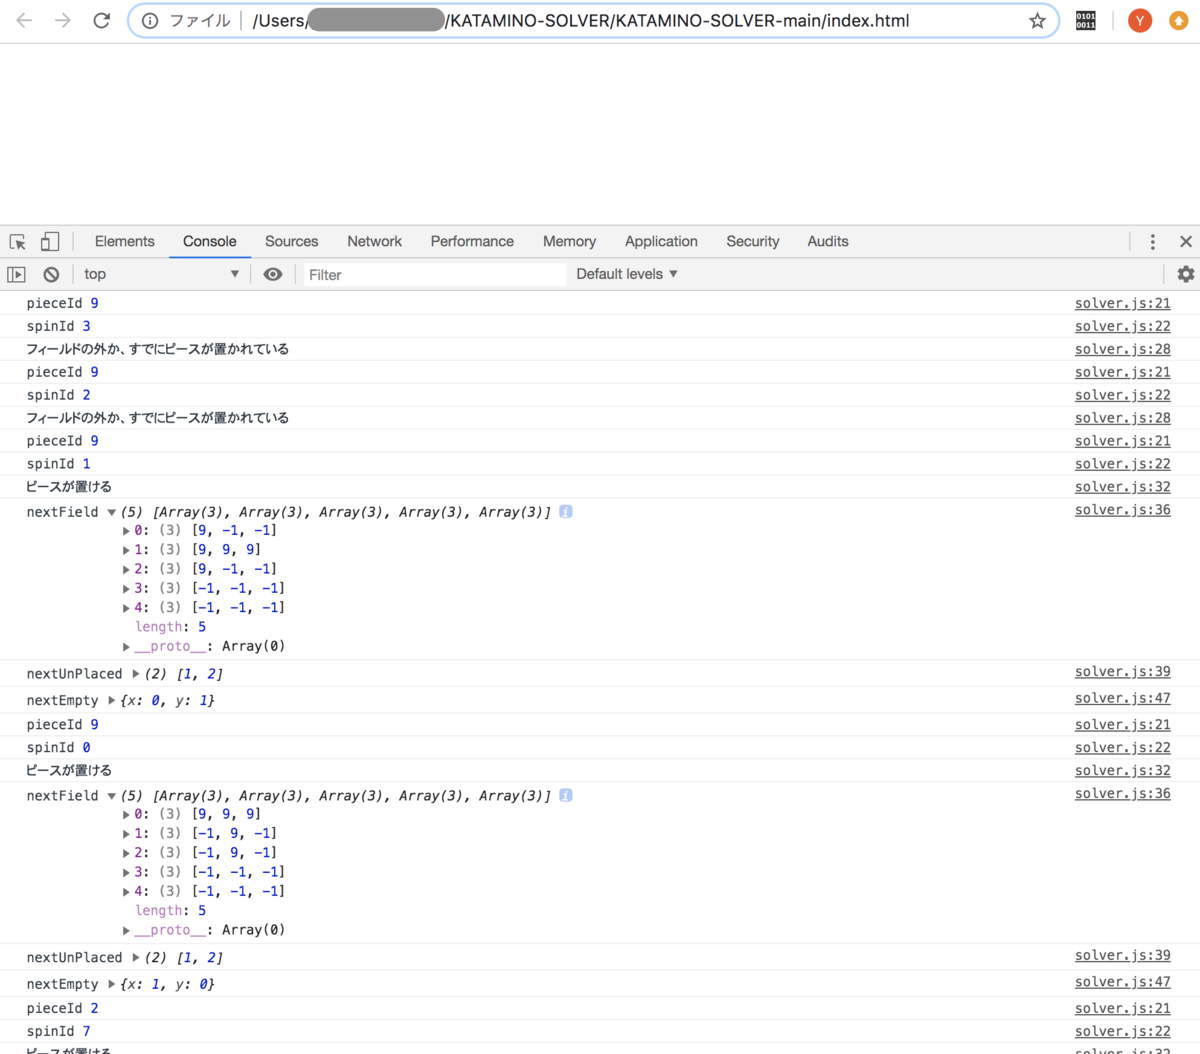Open the Y profile avatar
The image size is (1200, 1054).
coord(1139,20)
